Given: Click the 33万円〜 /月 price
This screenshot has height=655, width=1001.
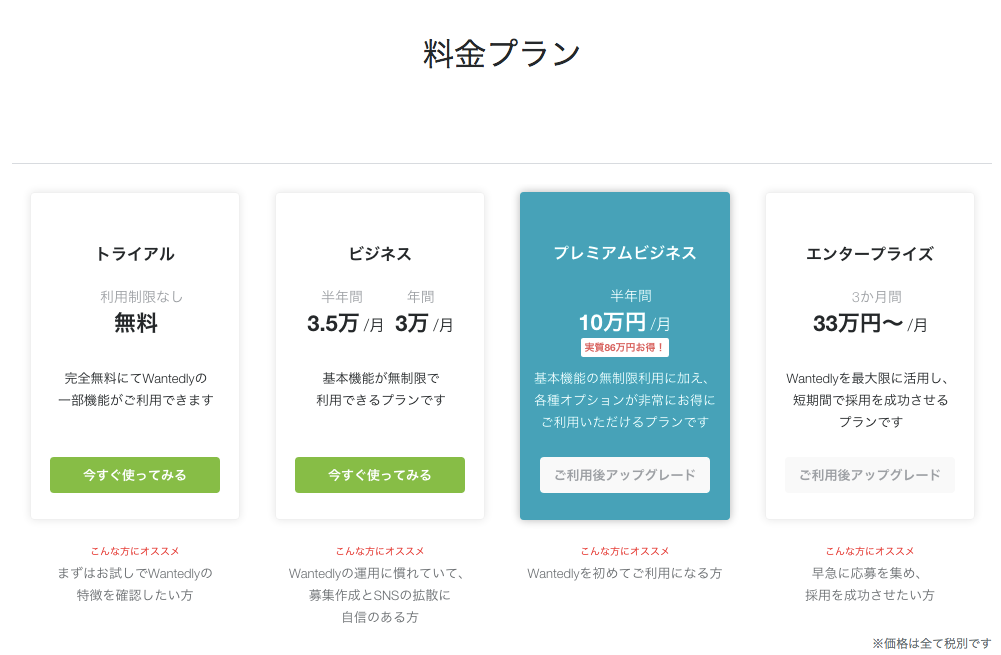Looking at the screenshot, I should (x=870, y=324).
